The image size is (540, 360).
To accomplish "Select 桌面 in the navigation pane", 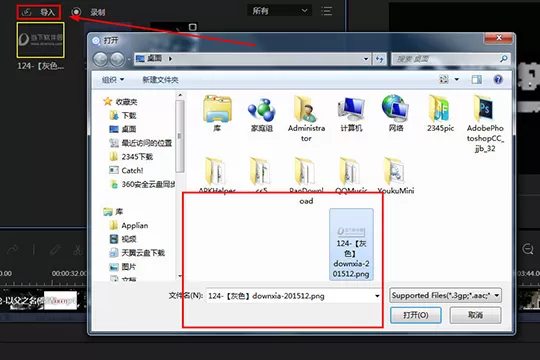I will tap(123, 129).
